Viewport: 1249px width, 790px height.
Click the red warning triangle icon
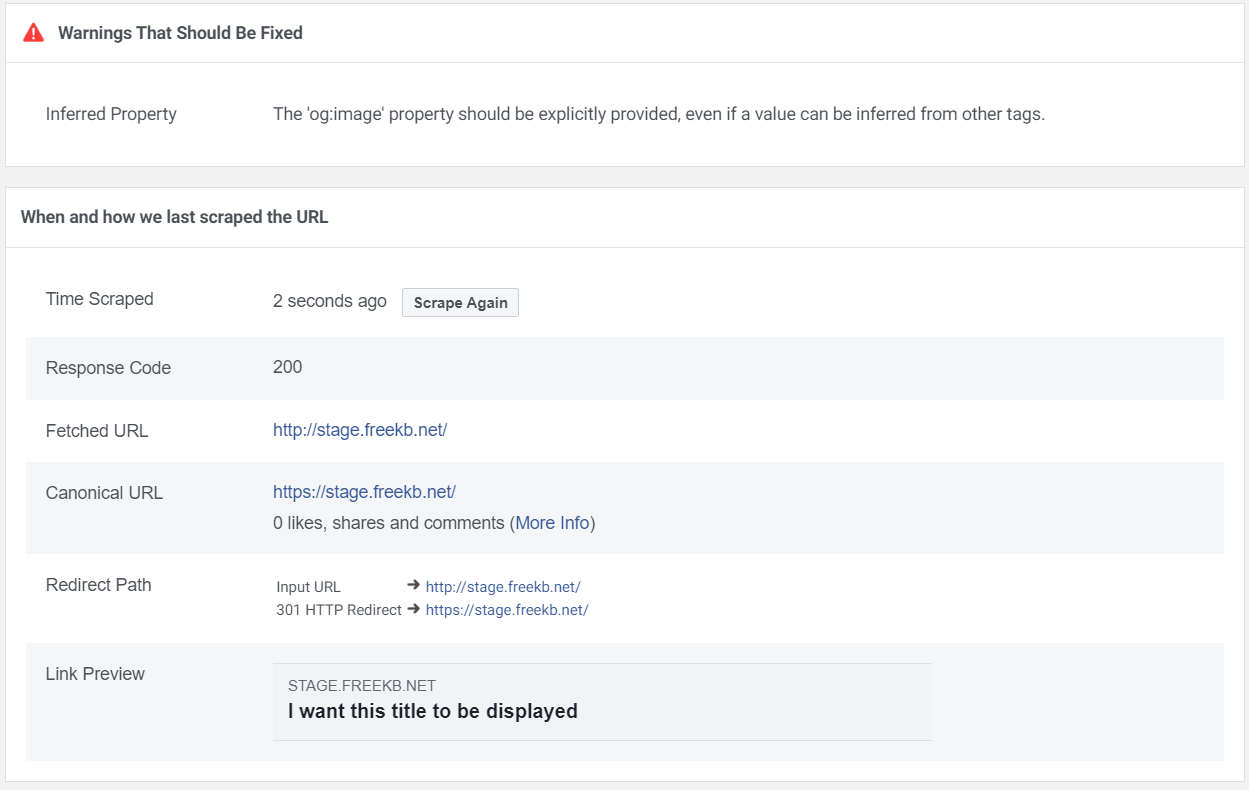pos(33,32)
